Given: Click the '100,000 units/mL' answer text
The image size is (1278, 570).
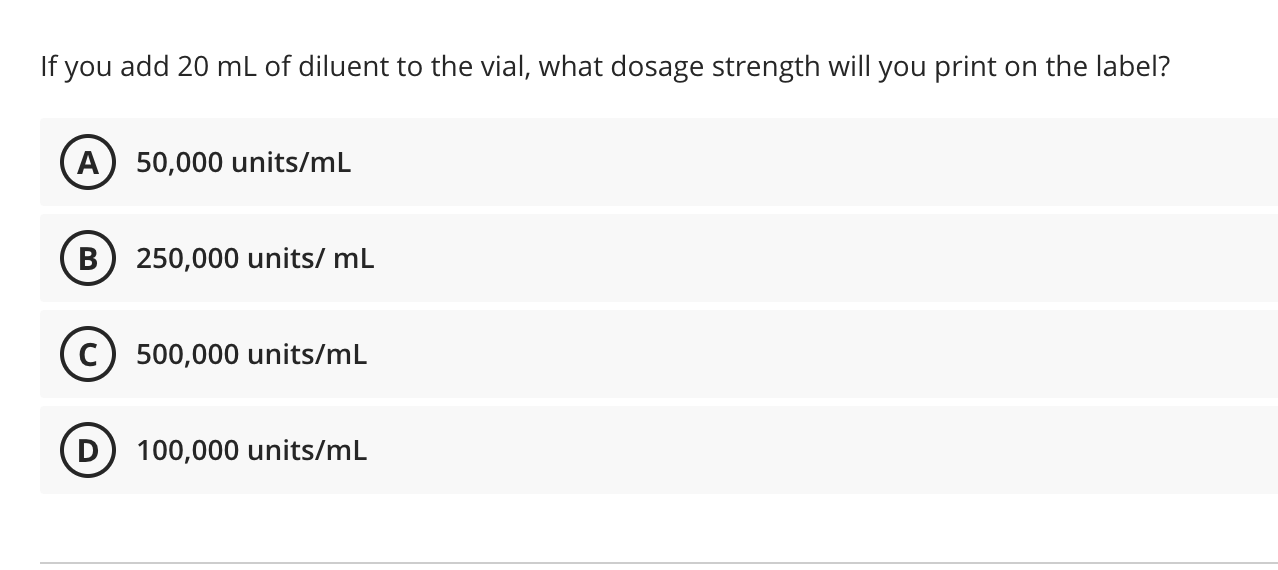Looking at the screenshot, I should click(252, 451).
